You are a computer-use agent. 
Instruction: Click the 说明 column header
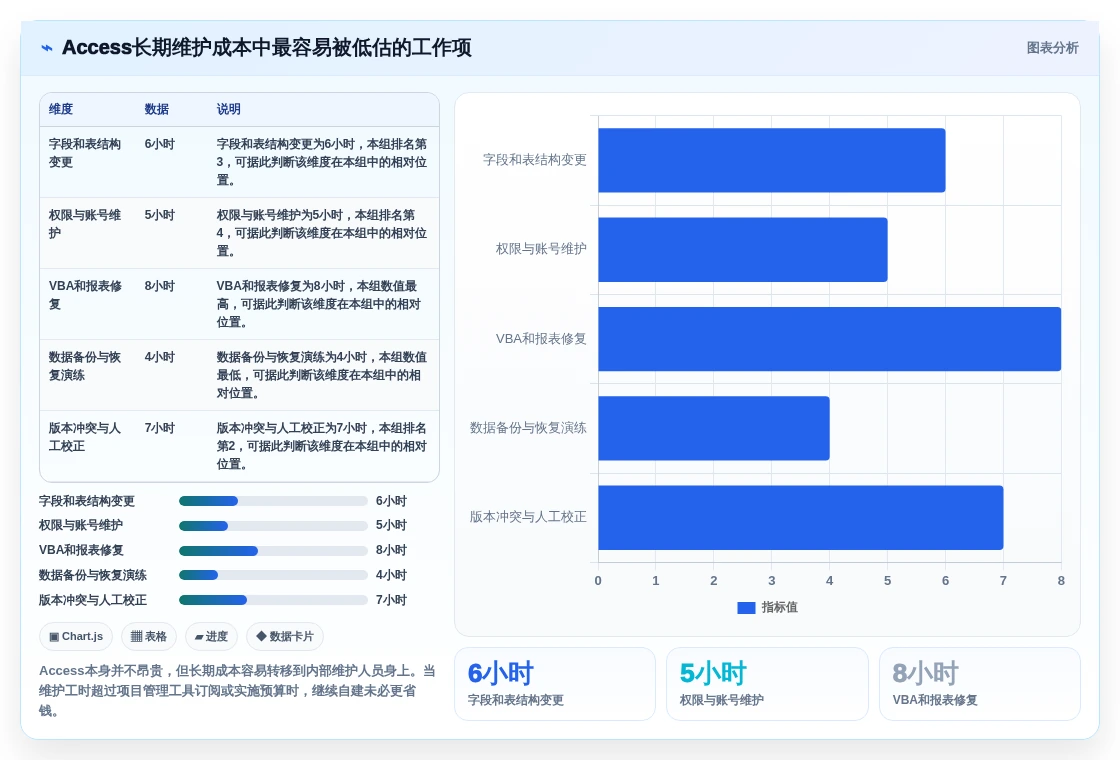click(x=229, y=109)
